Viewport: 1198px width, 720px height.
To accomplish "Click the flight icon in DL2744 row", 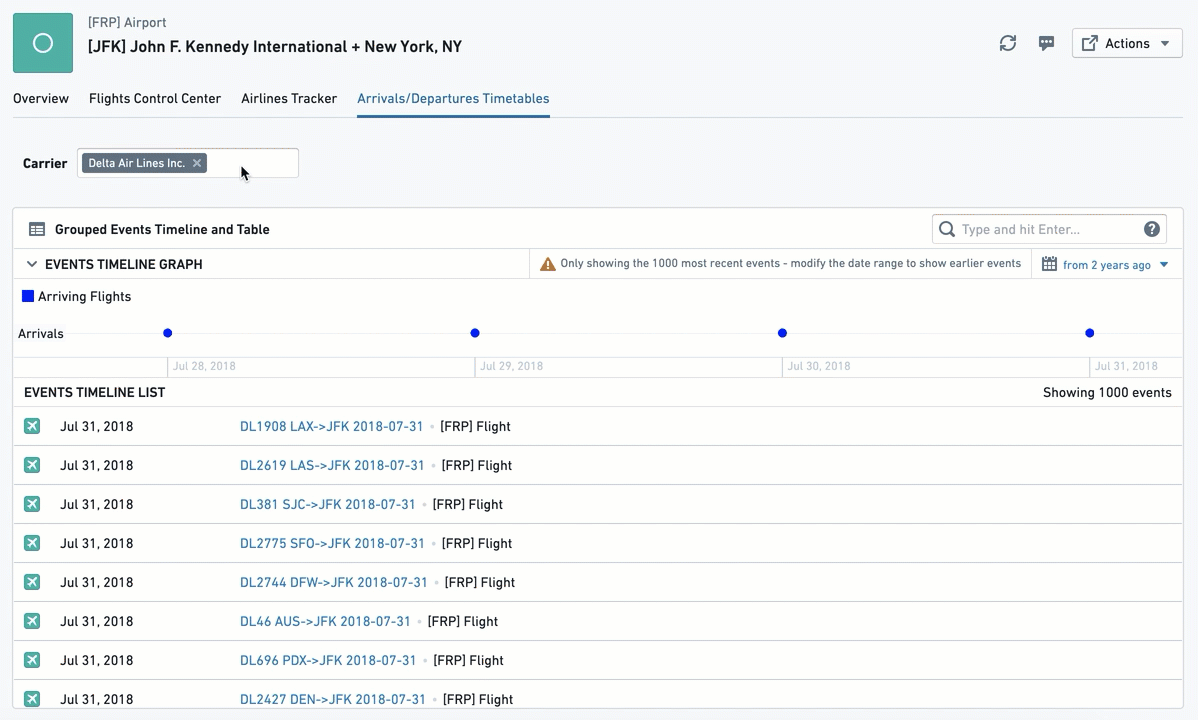I will [x=32, y=582].
